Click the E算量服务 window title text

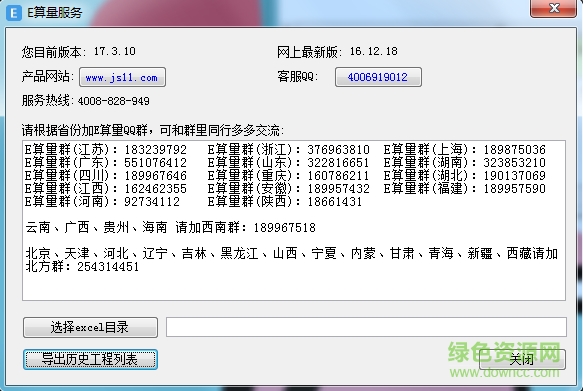coord(55,13)
